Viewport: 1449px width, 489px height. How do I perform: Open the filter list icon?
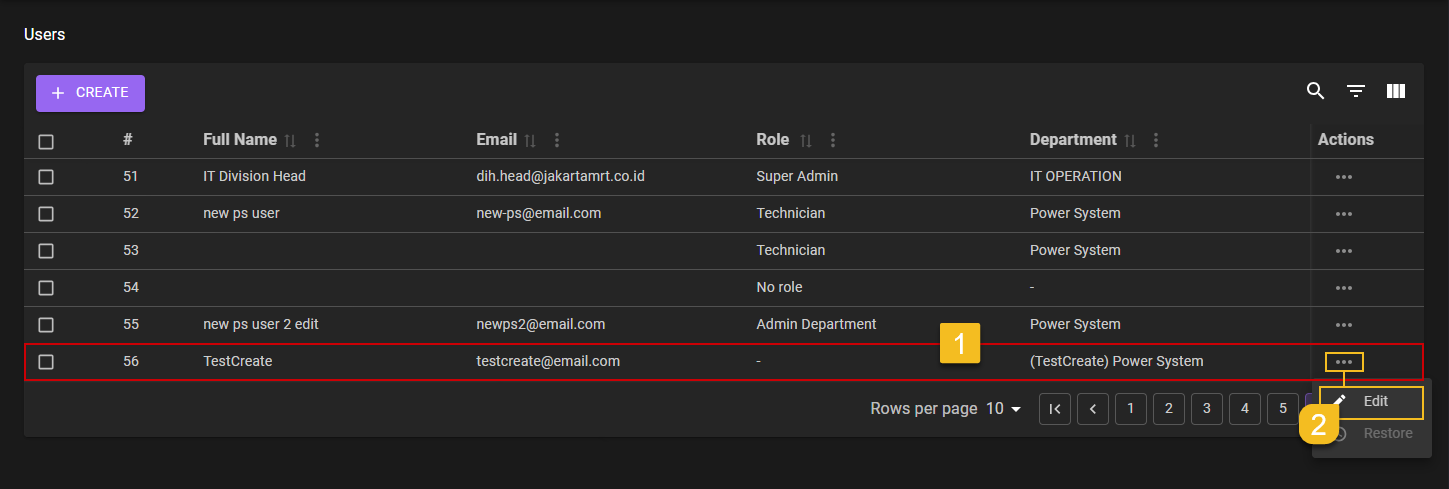pos(1355,92)
